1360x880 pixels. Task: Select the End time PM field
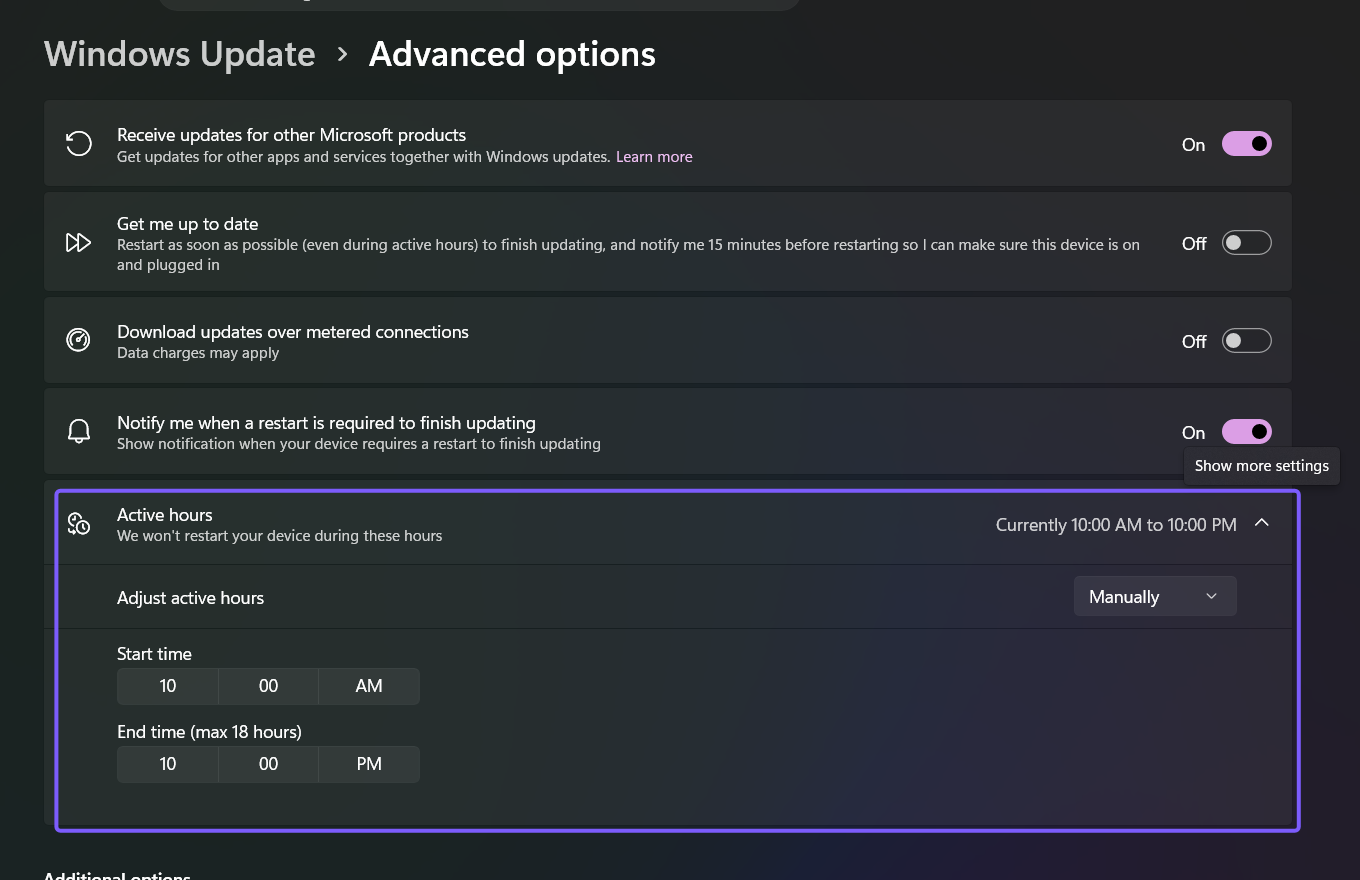(369, 764)
